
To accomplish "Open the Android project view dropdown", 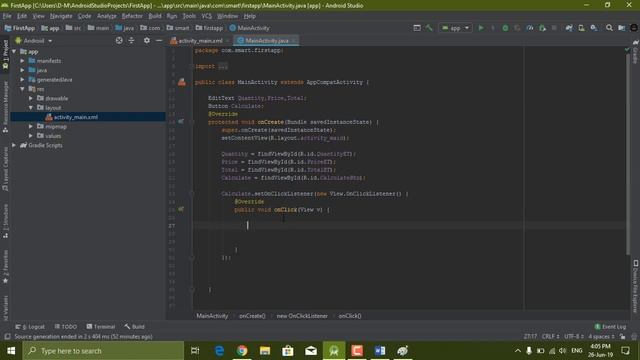I will 34,40.
